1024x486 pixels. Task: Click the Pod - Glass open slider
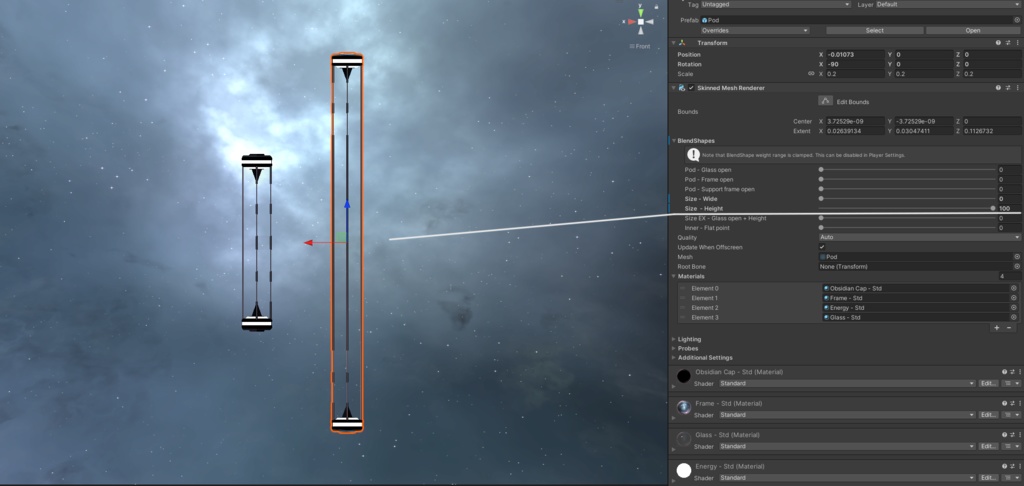tap(906, 170)
